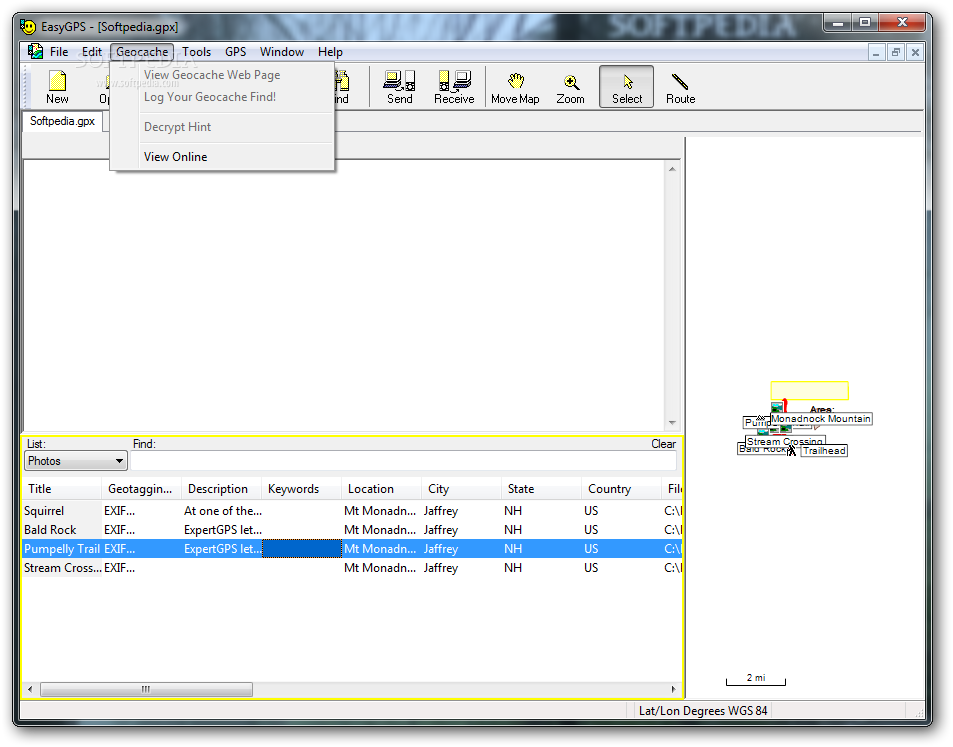Sort by the Keywords column header
This screenshot has width=953, height=747.
pos(301,489)
